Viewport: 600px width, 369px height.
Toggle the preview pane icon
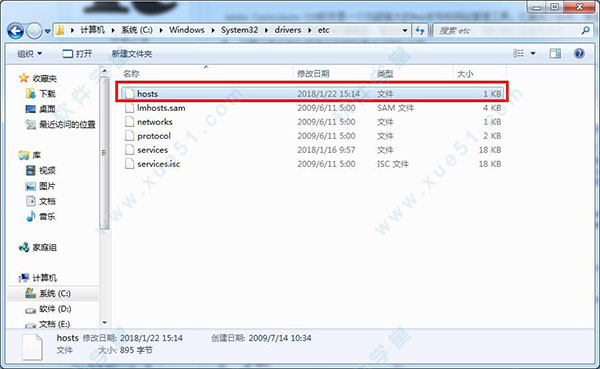point(555,54)
